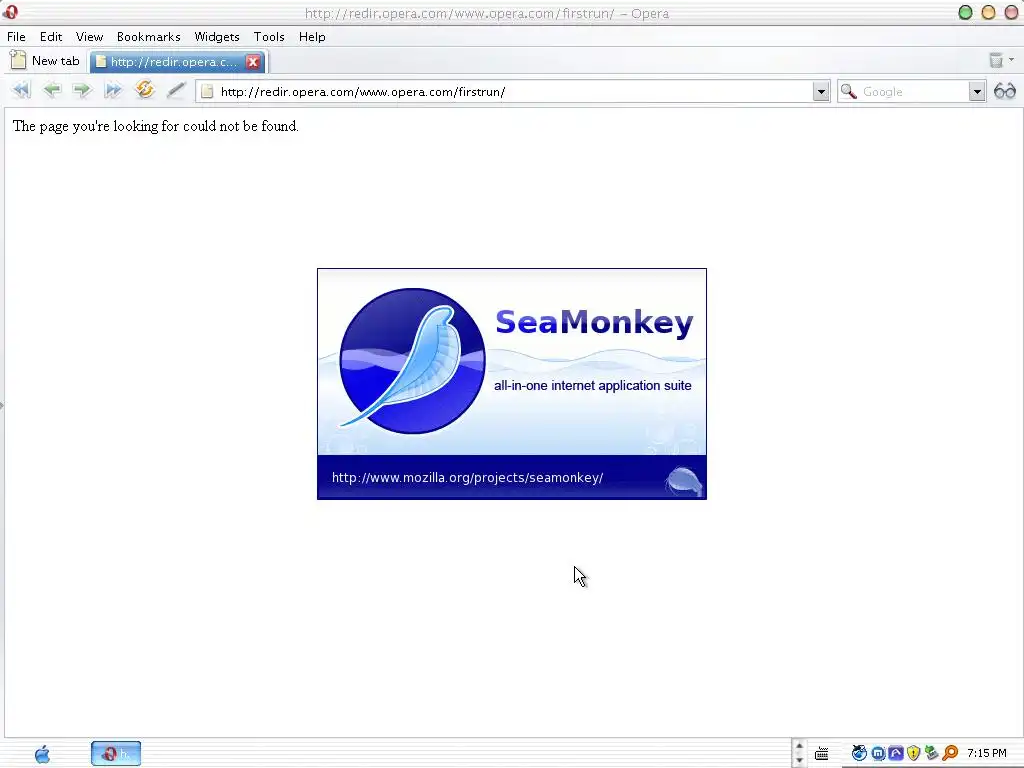The image size is (1024, 768).
Task: Expand the arrow beside the trash icon
Action: coord(1011,59)
